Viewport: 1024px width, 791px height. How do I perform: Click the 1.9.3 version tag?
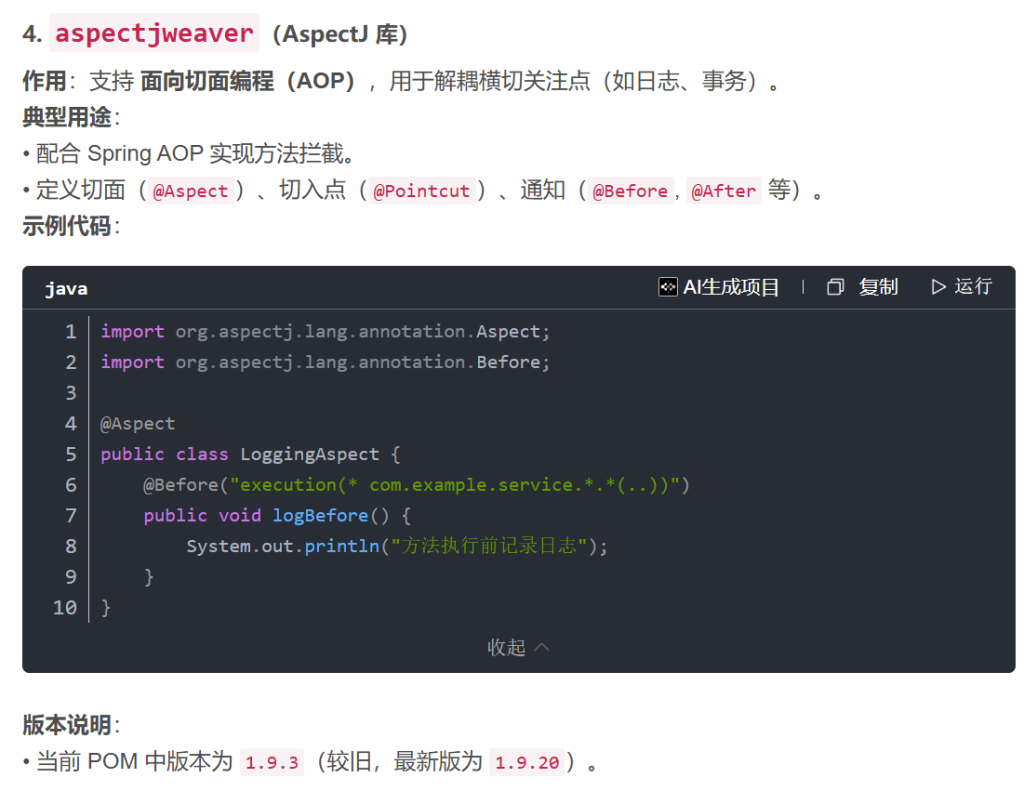(x=272, y=762)
